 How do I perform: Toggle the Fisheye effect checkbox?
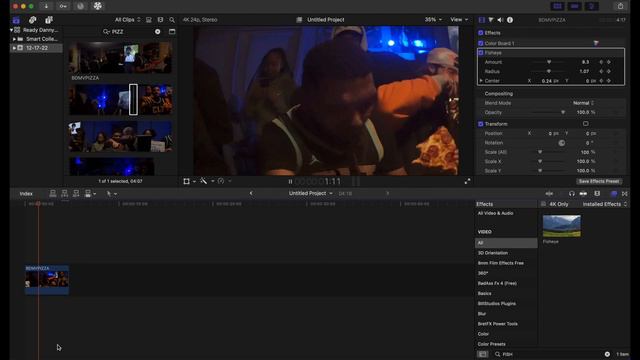tap(480, 53)
